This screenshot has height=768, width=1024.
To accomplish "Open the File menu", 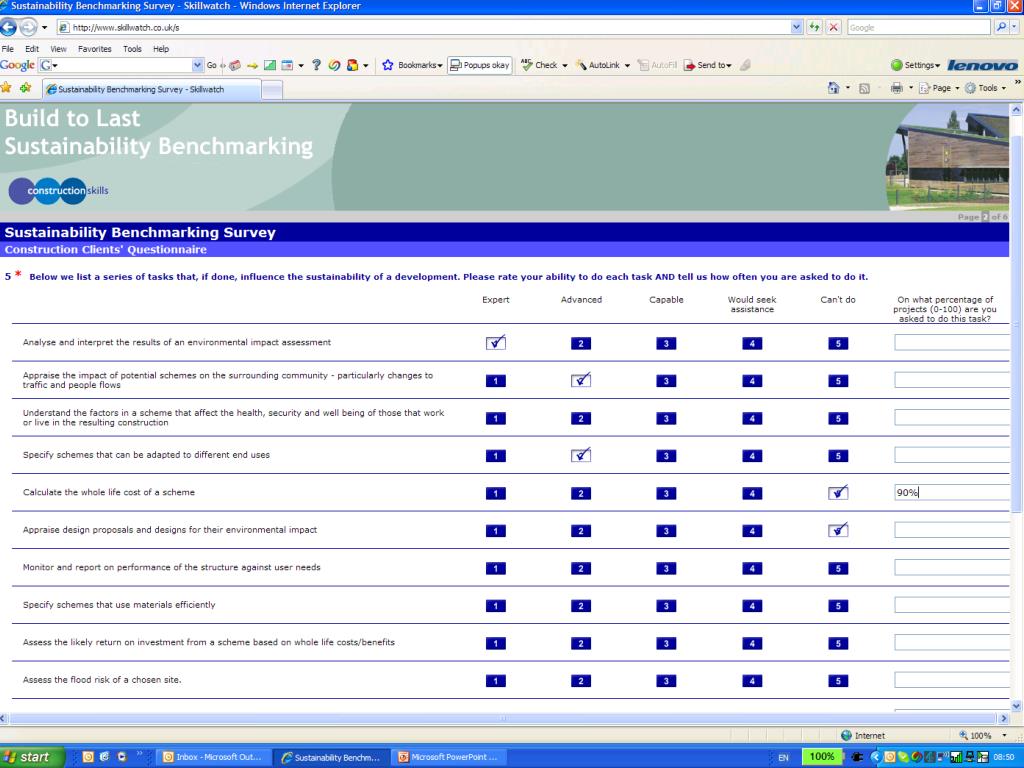I will 8,49.
